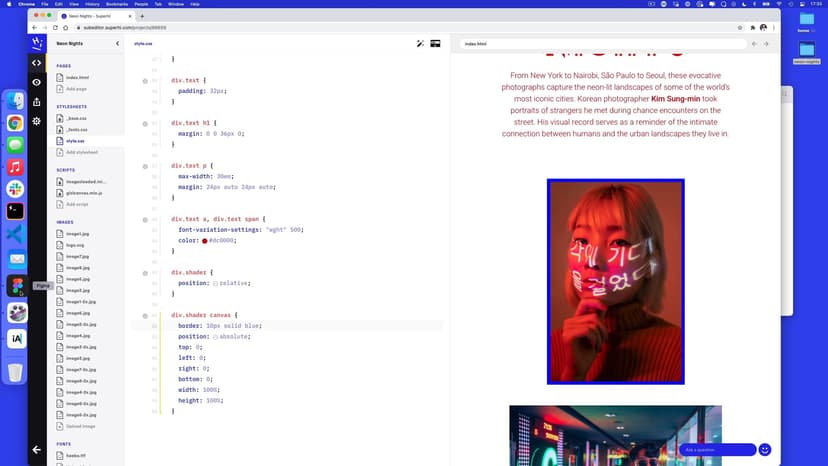Screen dimensions: 828x466
Task: Click the magic wand icon above editor
Action: [420, 44]
